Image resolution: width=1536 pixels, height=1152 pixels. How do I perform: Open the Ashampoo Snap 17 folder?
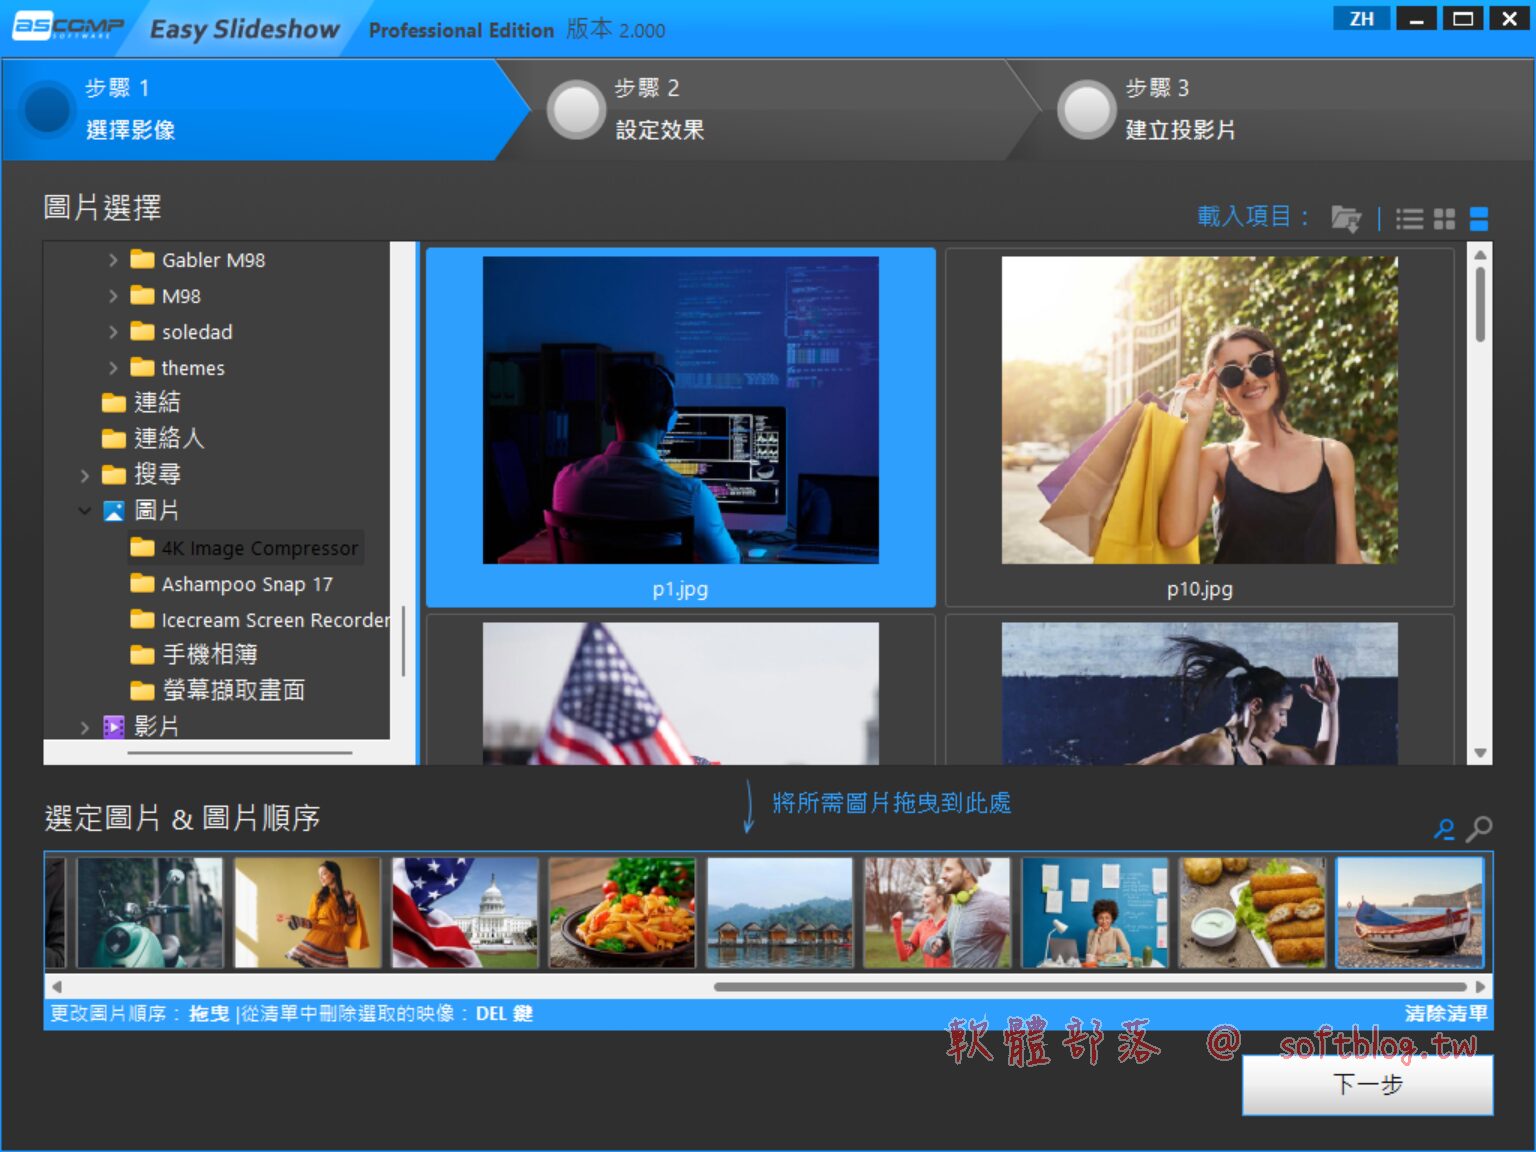click(247, 584)
